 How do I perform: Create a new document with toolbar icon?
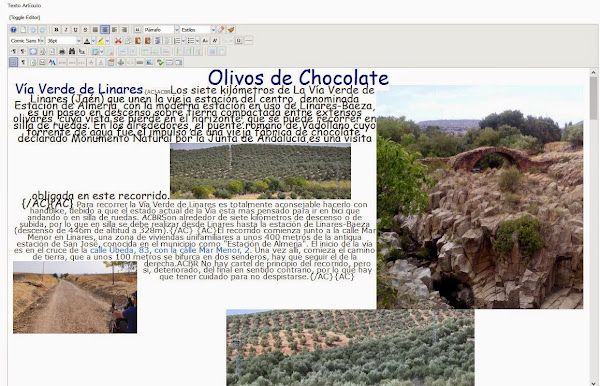click(23, 30)
